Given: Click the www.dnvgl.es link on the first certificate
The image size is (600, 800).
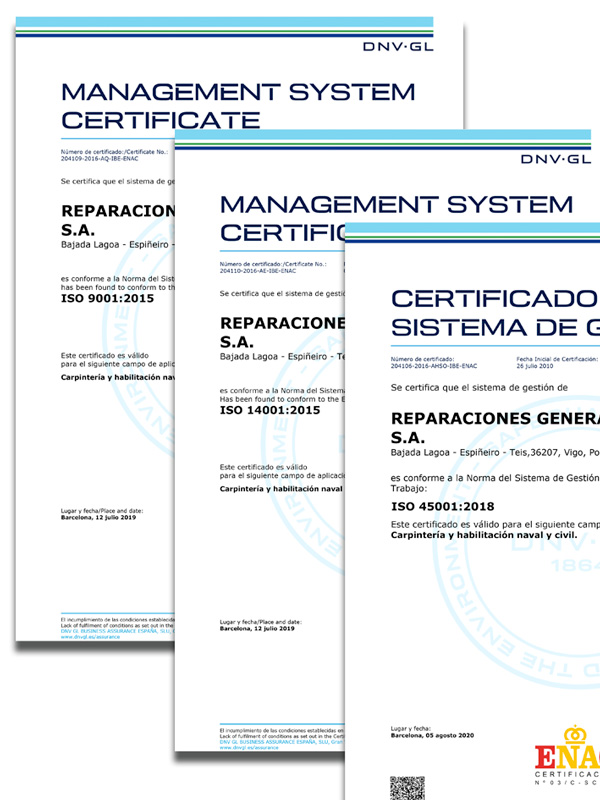Looking at the screenshot, I should (x=90, y=637).
